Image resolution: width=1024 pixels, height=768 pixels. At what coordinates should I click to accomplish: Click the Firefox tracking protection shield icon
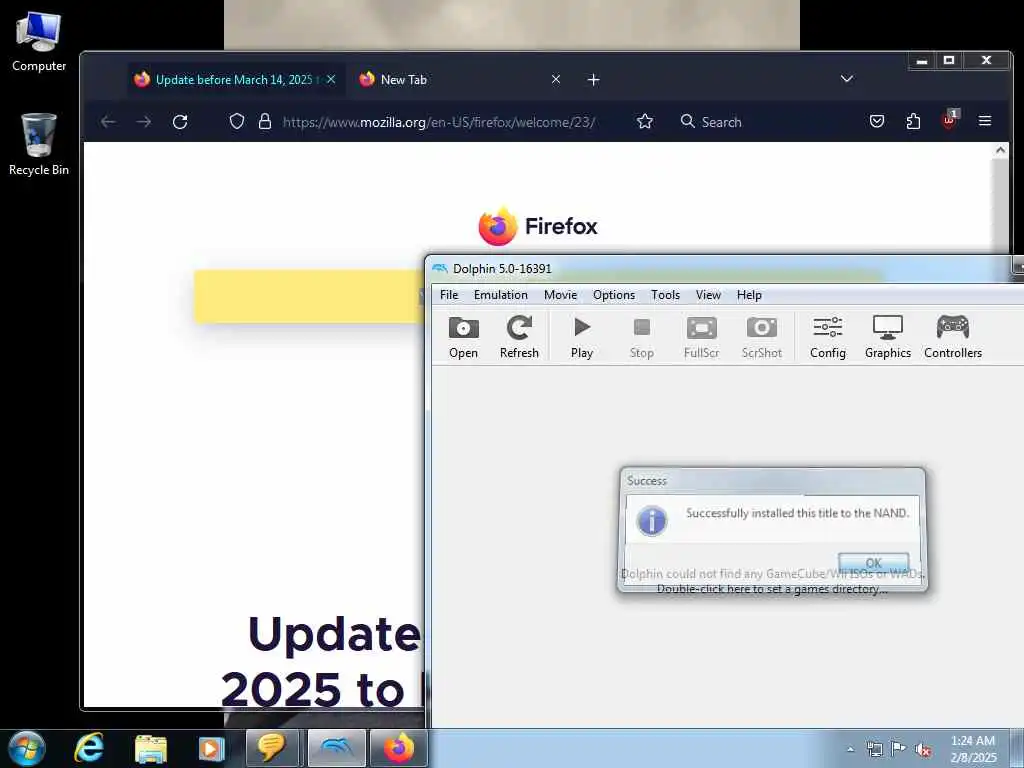(237, 121)
